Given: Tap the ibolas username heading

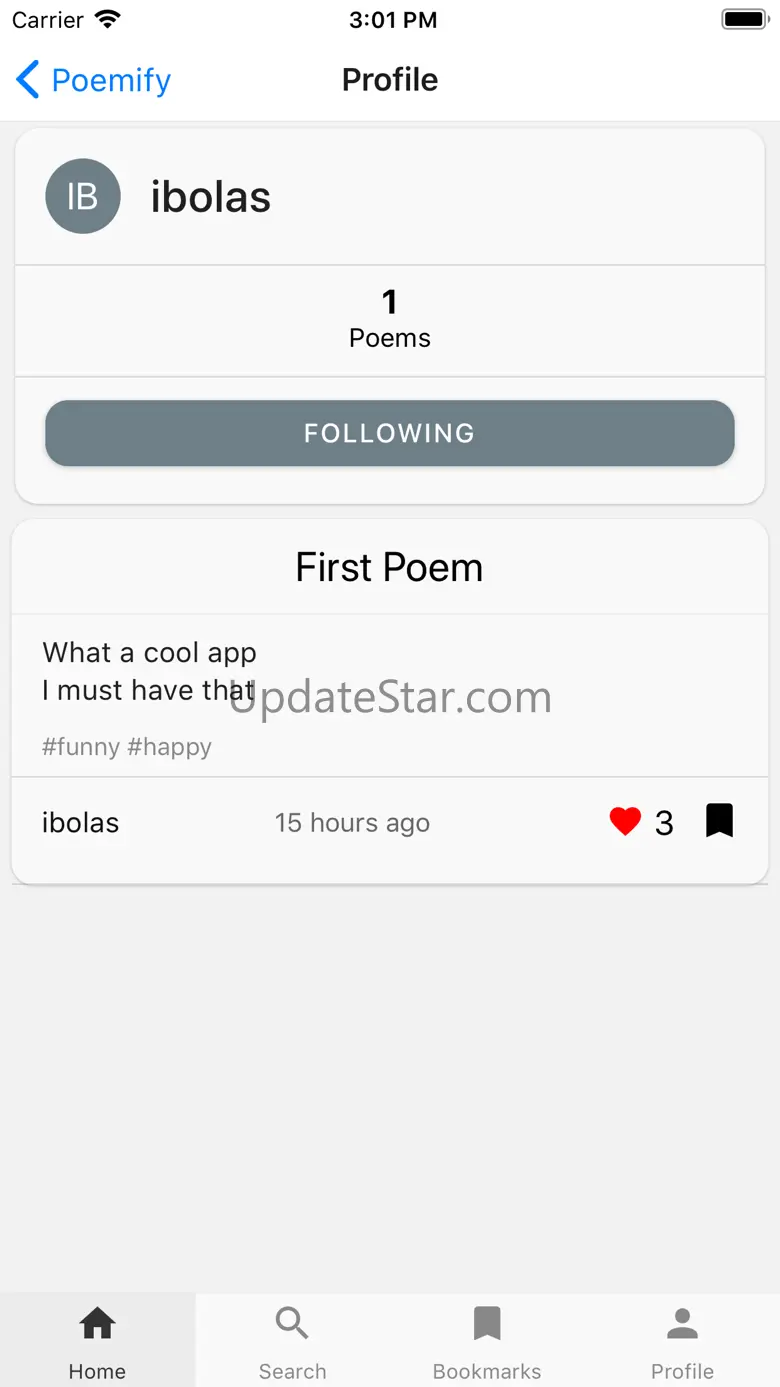Looking at the screenshot, I should [x=211, y=197].
